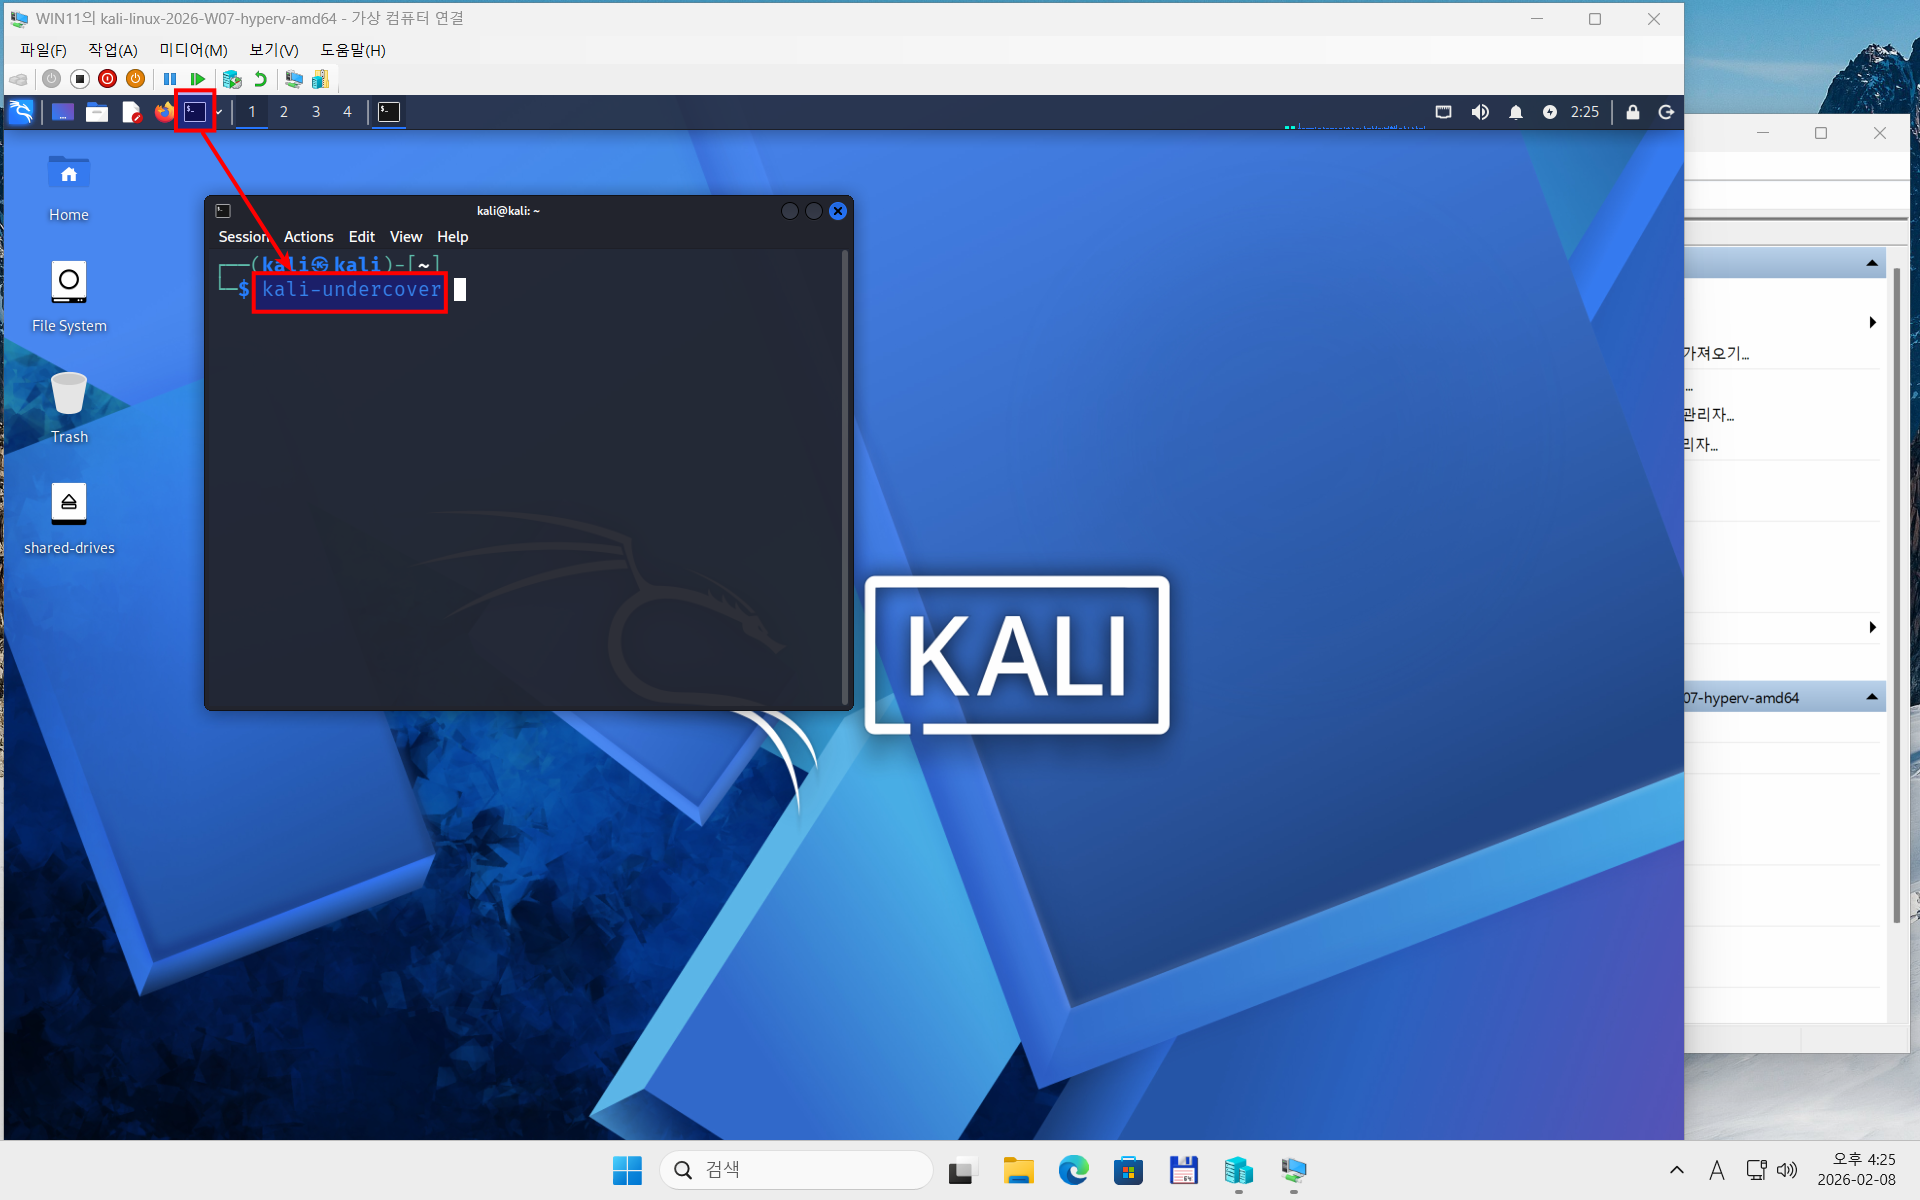Switch to workspace 1

coord(252,112)
